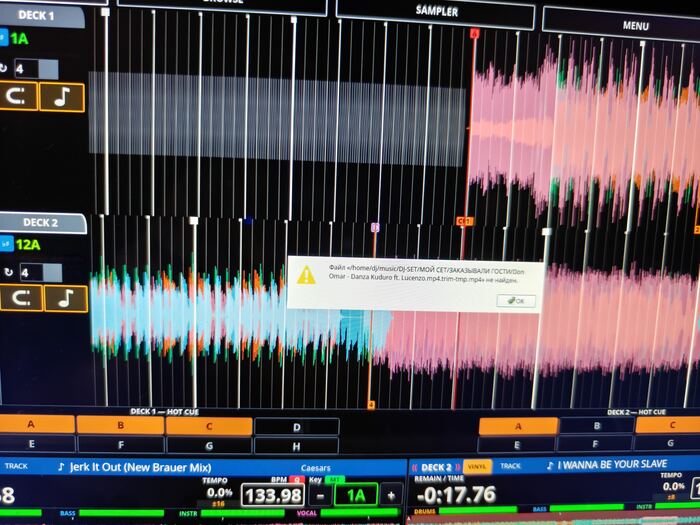Click the loop size 4 field on Deck 1
700x525 pixels.
[x=26, y=69]
